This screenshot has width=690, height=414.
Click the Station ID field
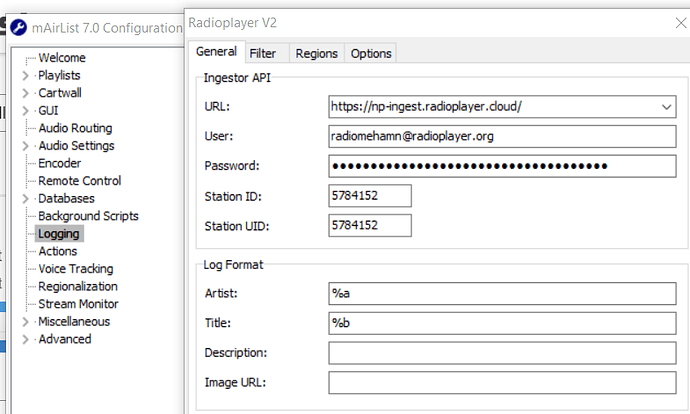[370, 196]
